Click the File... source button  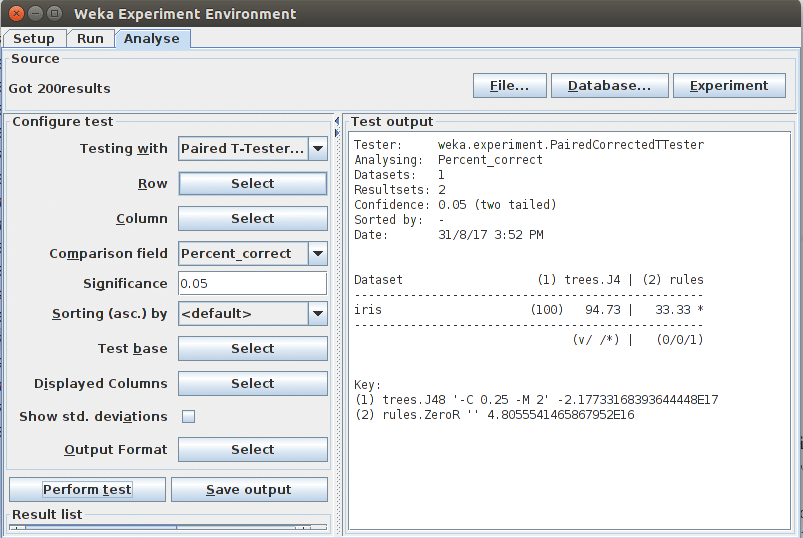pyautogui.click(x=509, y=86)
